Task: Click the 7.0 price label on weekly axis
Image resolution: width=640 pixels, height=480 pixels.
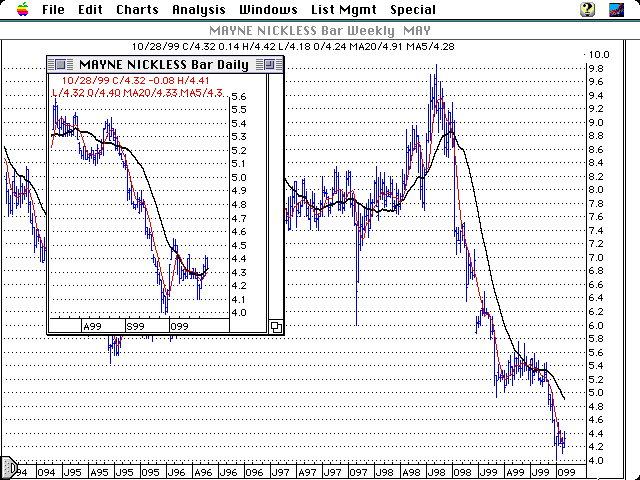Action: 596,258
